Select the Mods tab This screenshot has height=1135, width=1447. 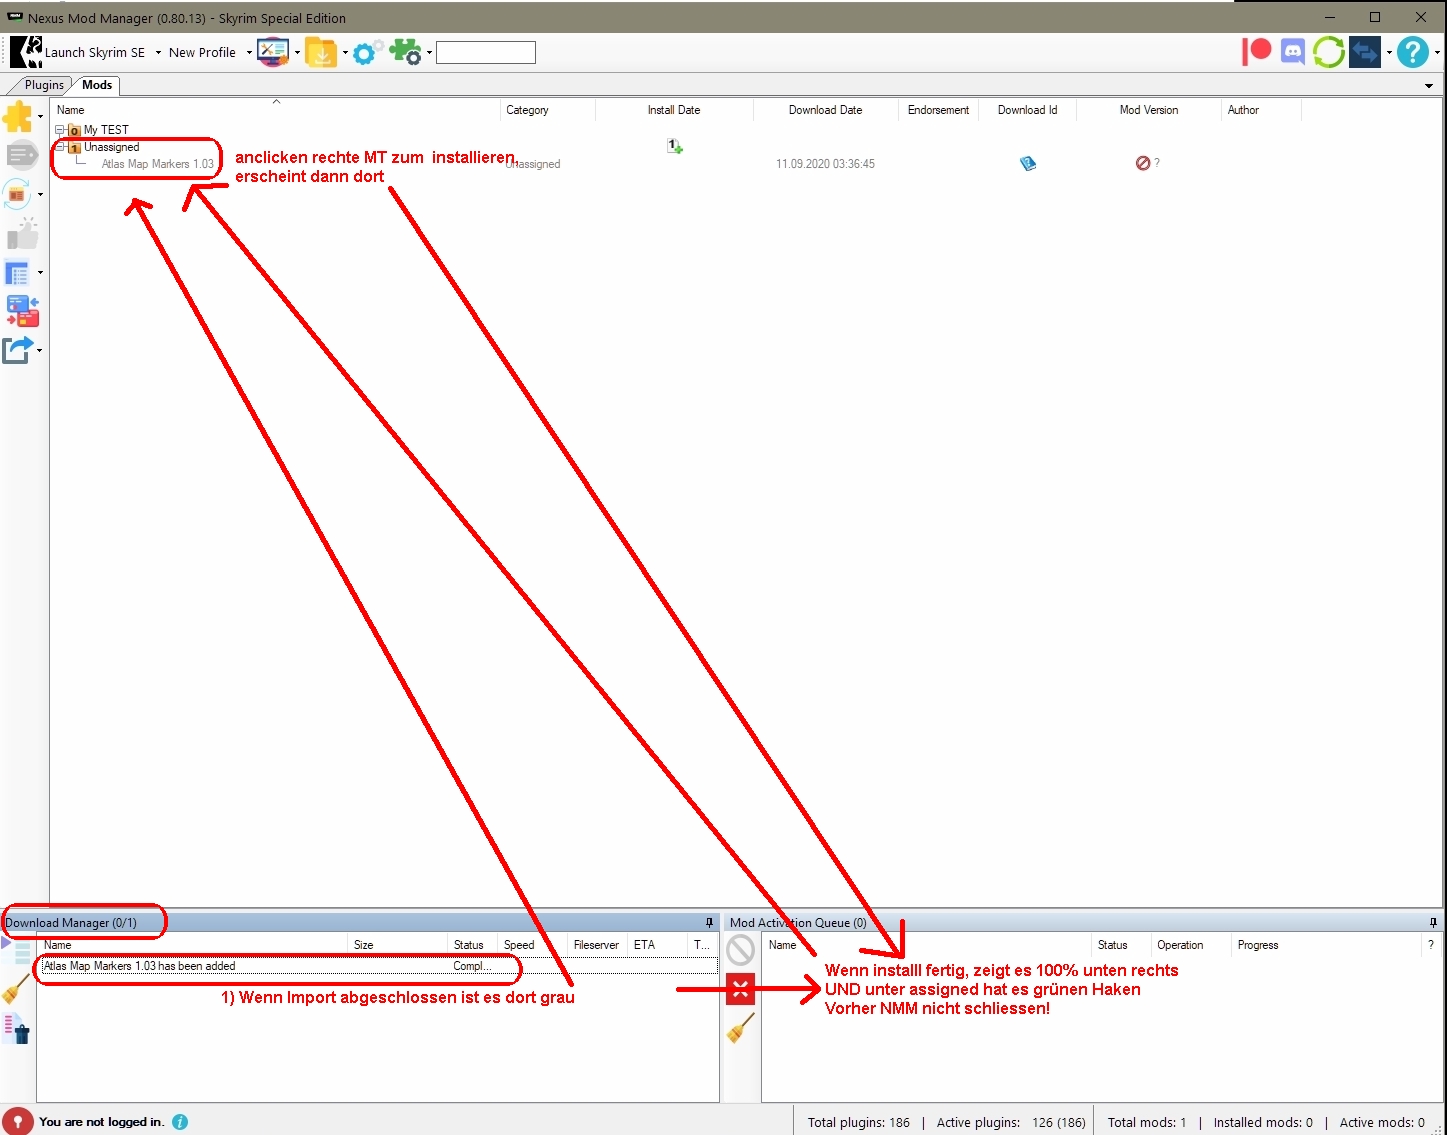[97, 85]
